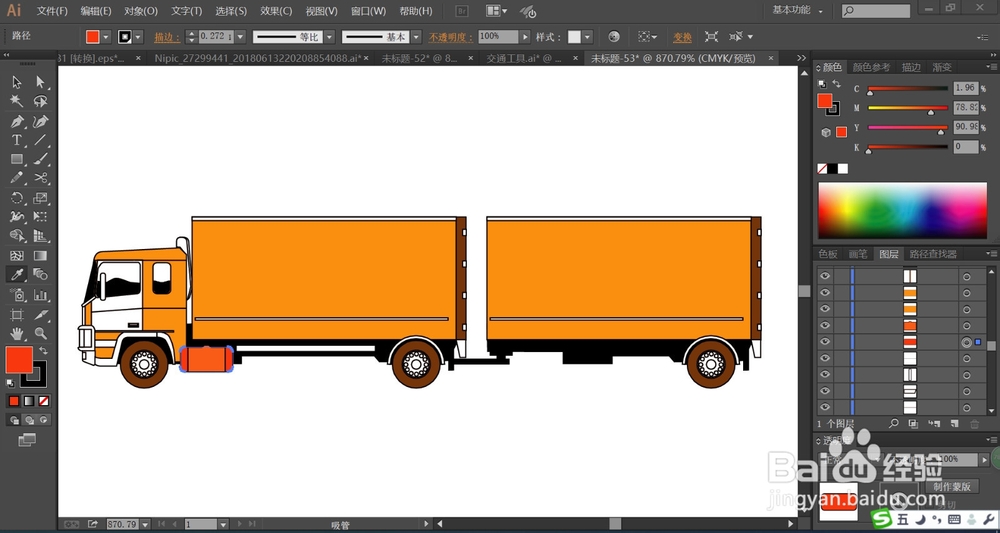Image resolution: width=1000 pixels, height=533 pixels.
Task: Open Adobe Bridge with the Br icon
Action: click(x=461, y=11)
